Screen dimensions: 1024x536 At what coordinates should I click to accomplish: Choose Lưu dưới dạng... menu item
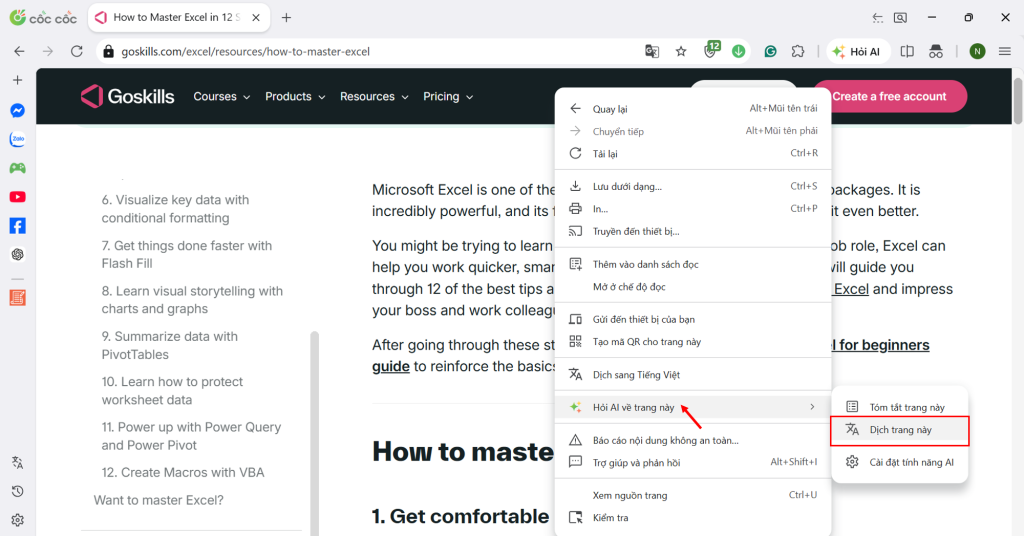pos(693,187)
